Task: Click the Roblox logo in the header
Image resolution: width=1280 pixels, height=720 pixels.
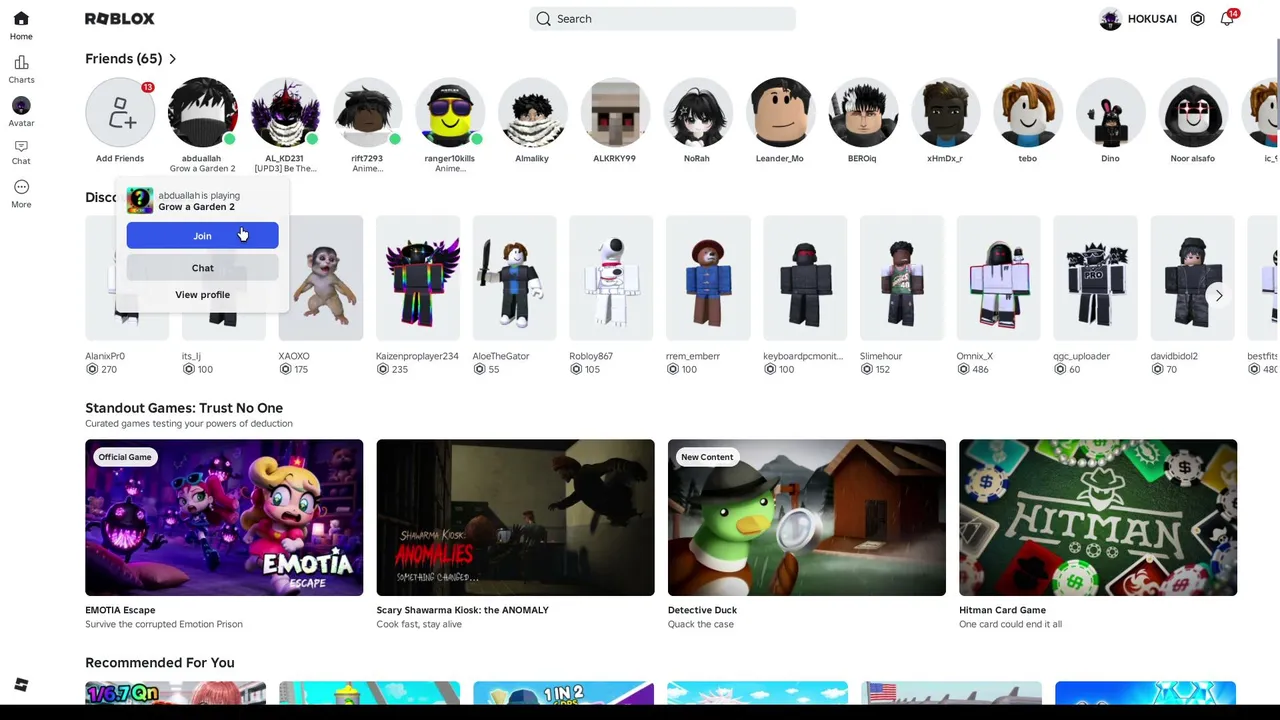Action: (x=120, y=19)
